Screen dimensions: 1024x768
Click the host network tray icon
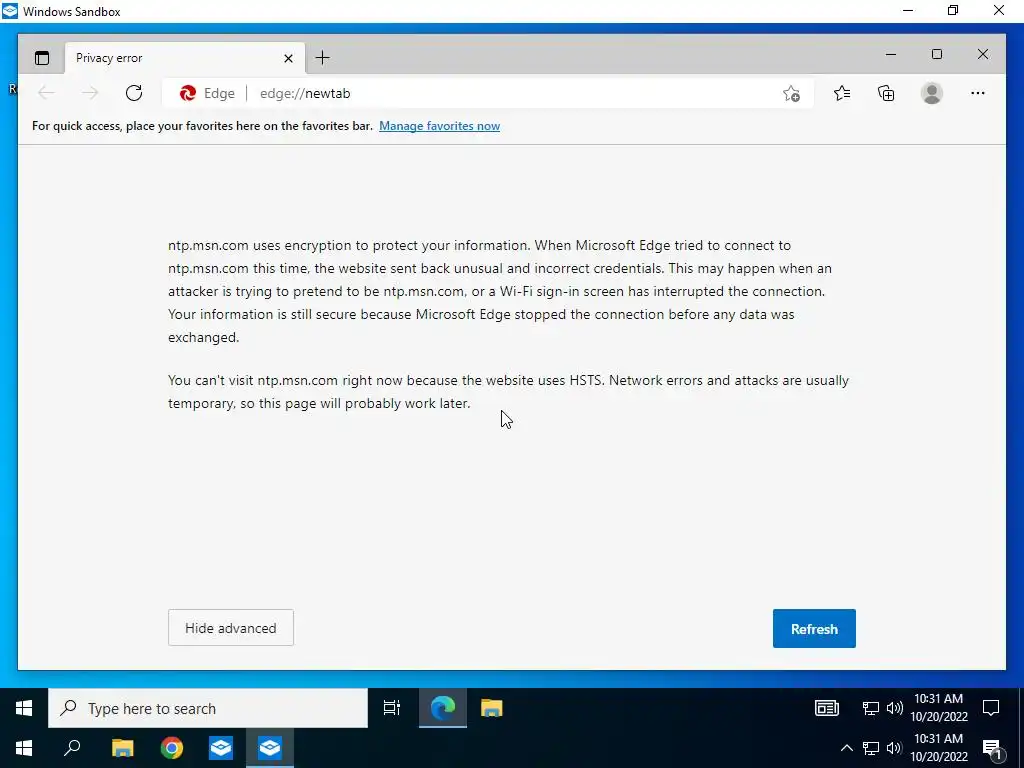871,748
